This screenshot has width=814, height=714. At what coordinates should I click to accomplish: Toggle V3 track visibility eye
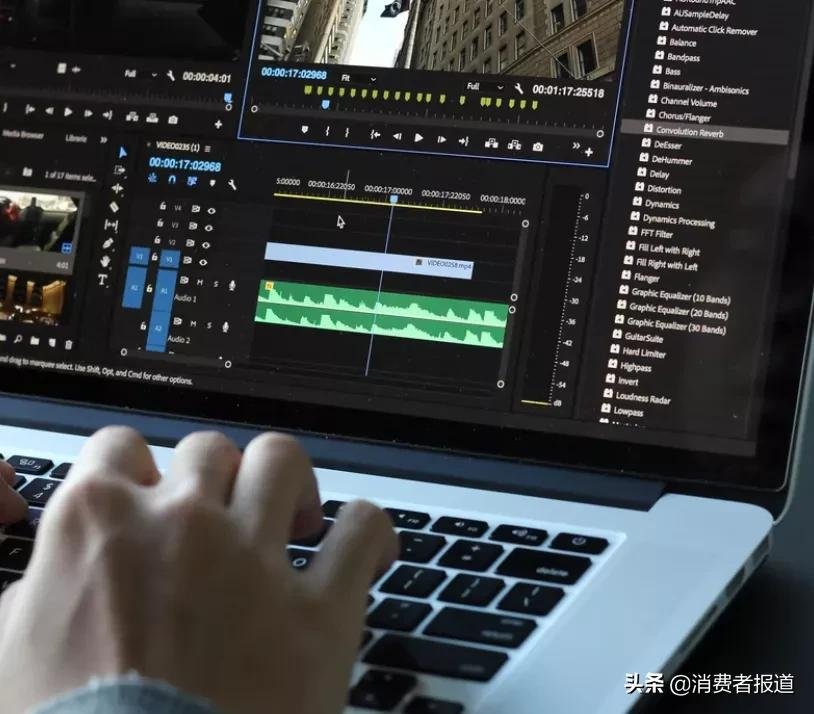[x=209, y=228]
